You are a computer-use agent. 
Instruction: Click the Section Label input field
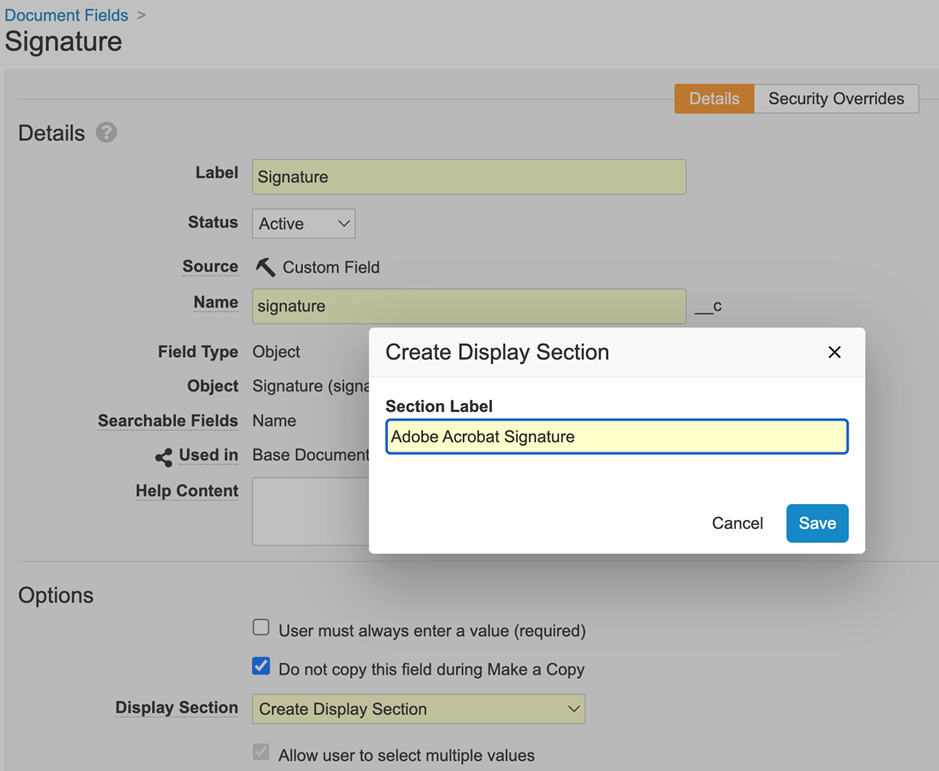tap(616, 436)
